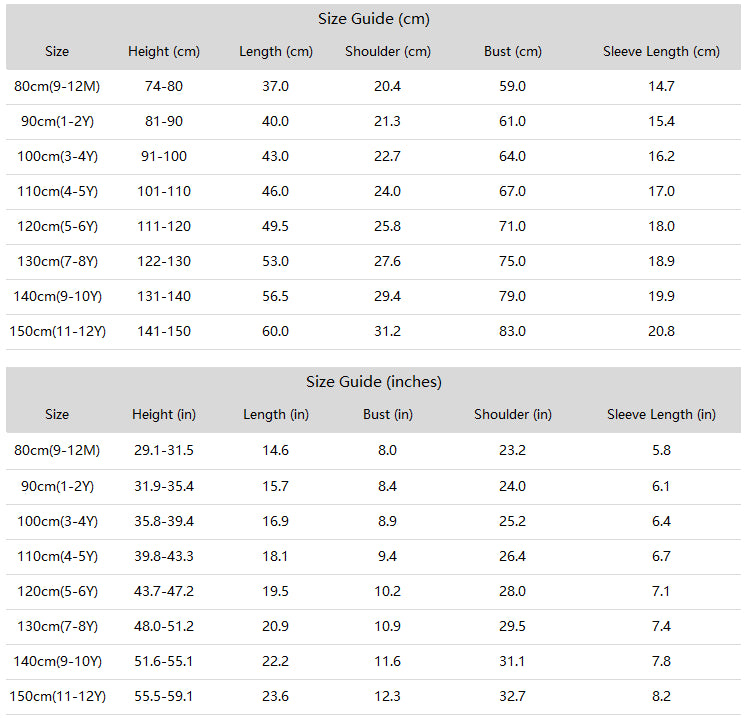Click the Bust (cm) column header

click(512, 51)
